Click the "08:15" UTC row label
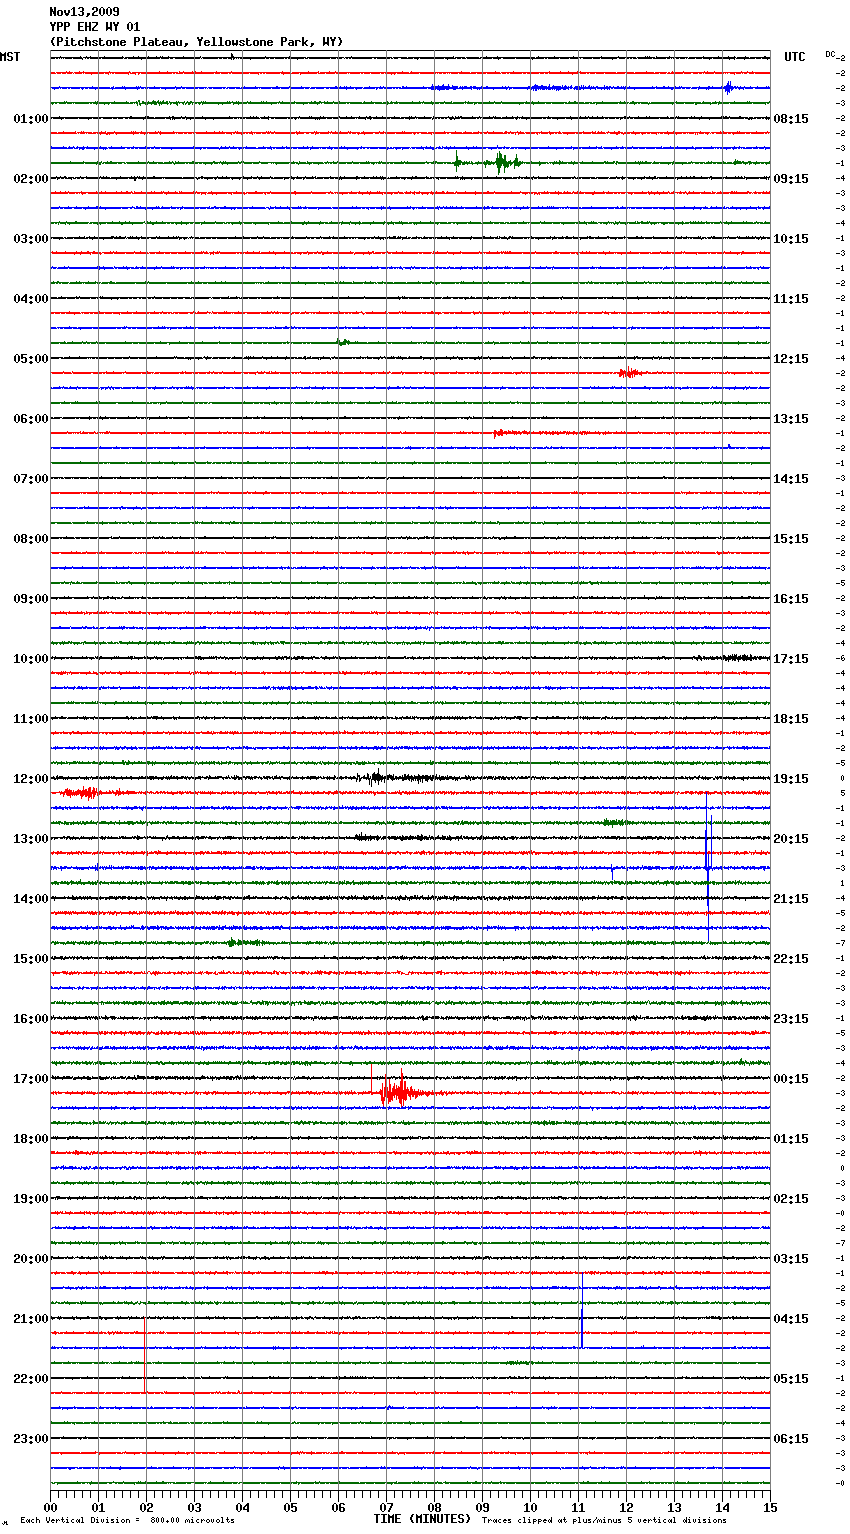Viewport: 850px width, 1534px height. pos(791,119)
